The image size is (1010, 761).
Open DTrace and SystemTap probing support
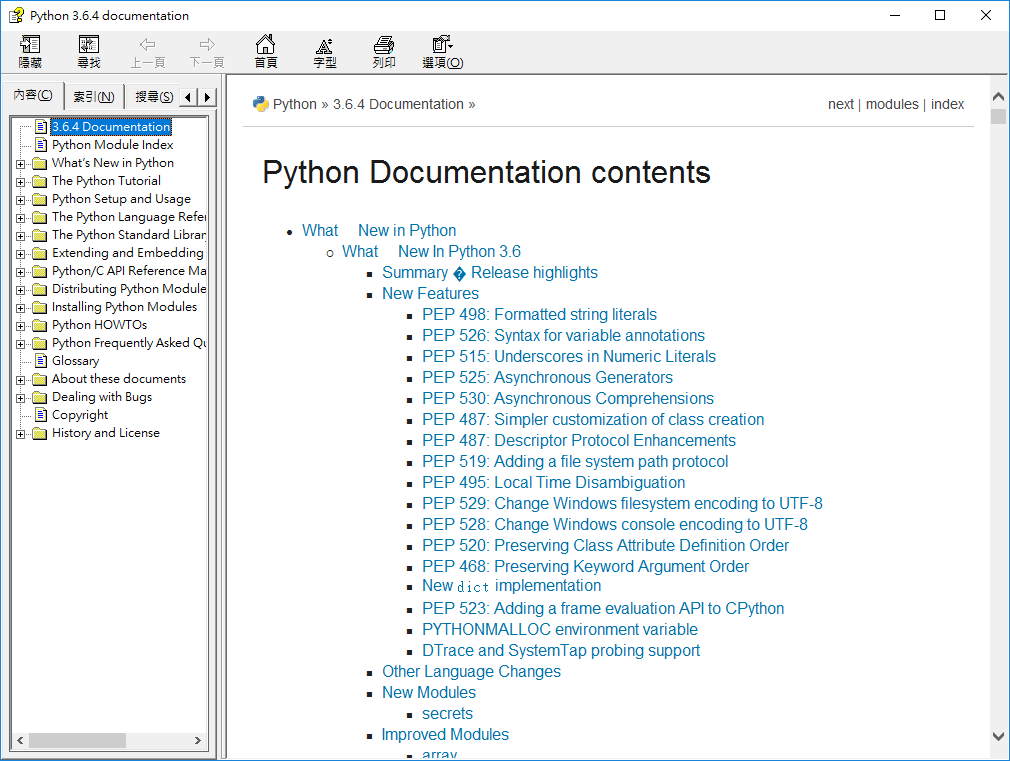click(561, 651)
